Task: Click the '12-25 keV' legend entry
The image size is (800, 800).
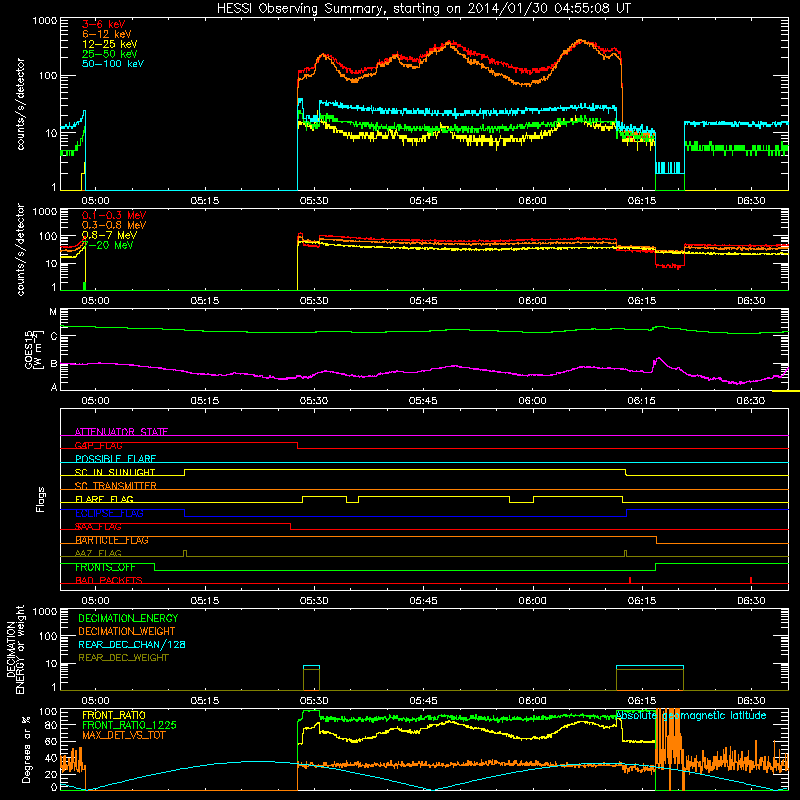Action: pos(110,44)
